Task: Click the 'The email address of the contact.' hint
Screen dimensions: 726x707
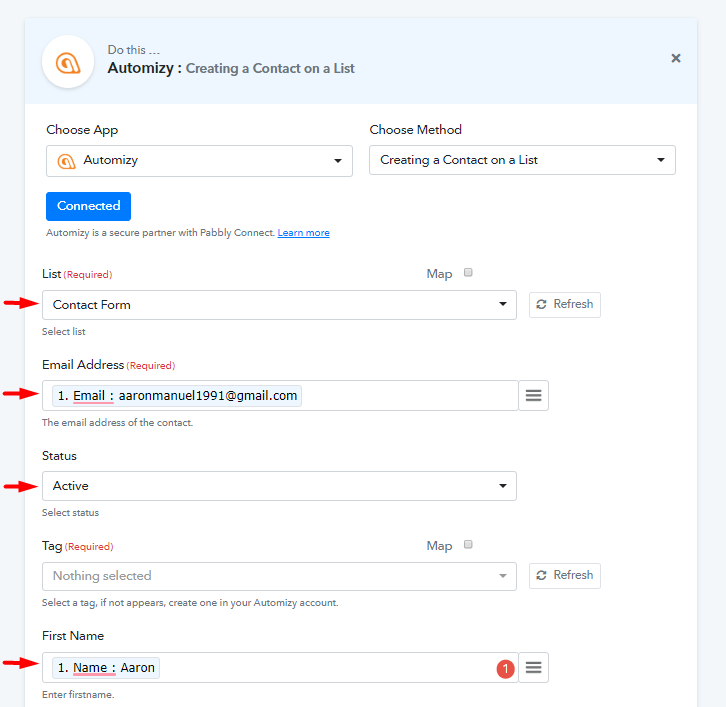Action: [x=117, y=423]
